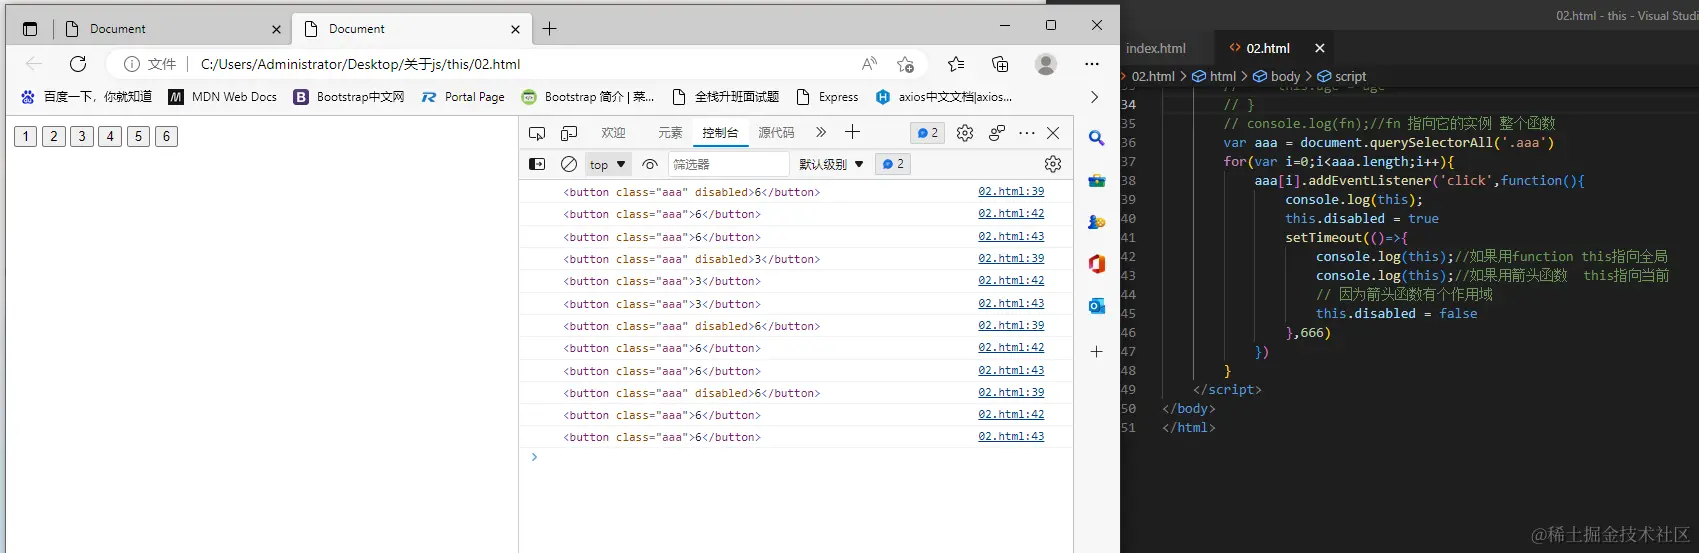Switch to the 元素 tab
The width and height of the screenshot is (1699, 553).
click(670, 133)
